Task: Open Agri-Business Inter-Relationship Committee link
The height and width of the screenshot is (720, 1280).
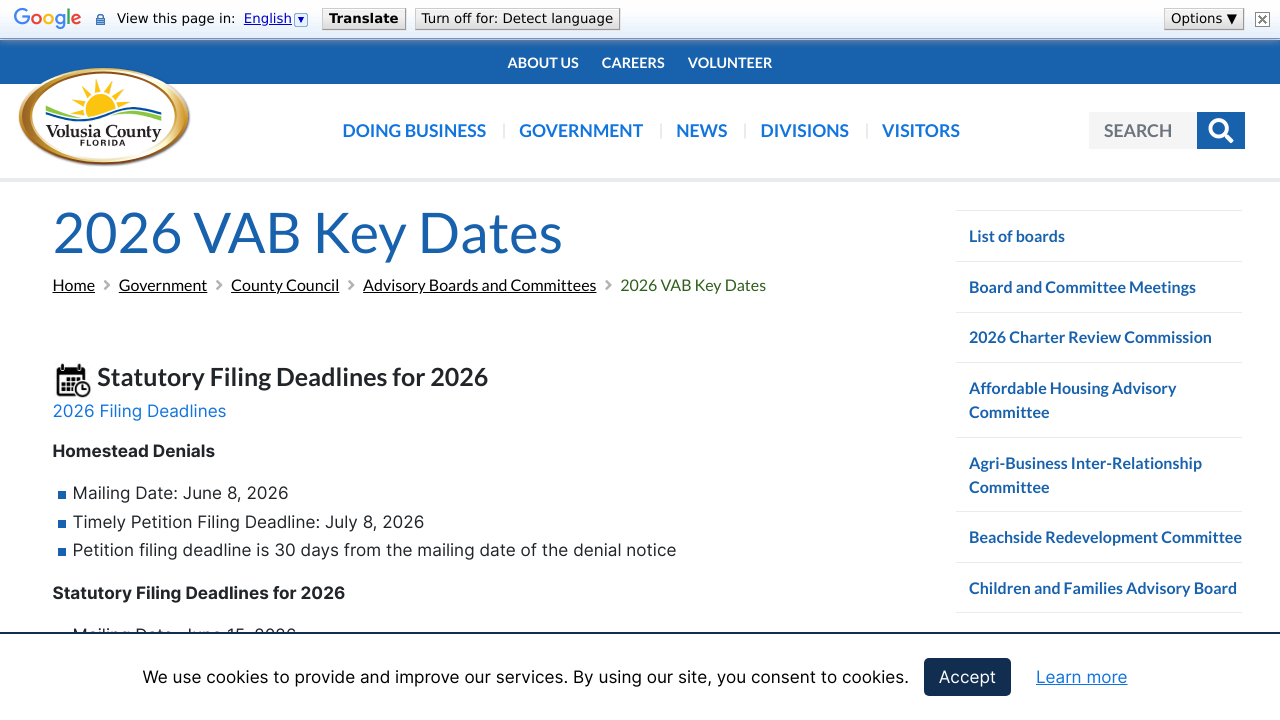Action: coord(1085,475)
